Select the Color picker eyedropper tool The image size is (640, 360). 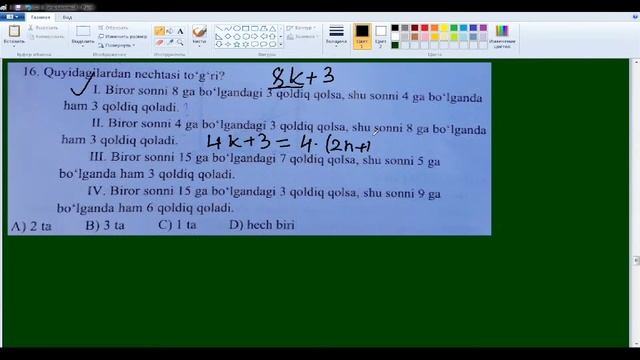point(170,42)
